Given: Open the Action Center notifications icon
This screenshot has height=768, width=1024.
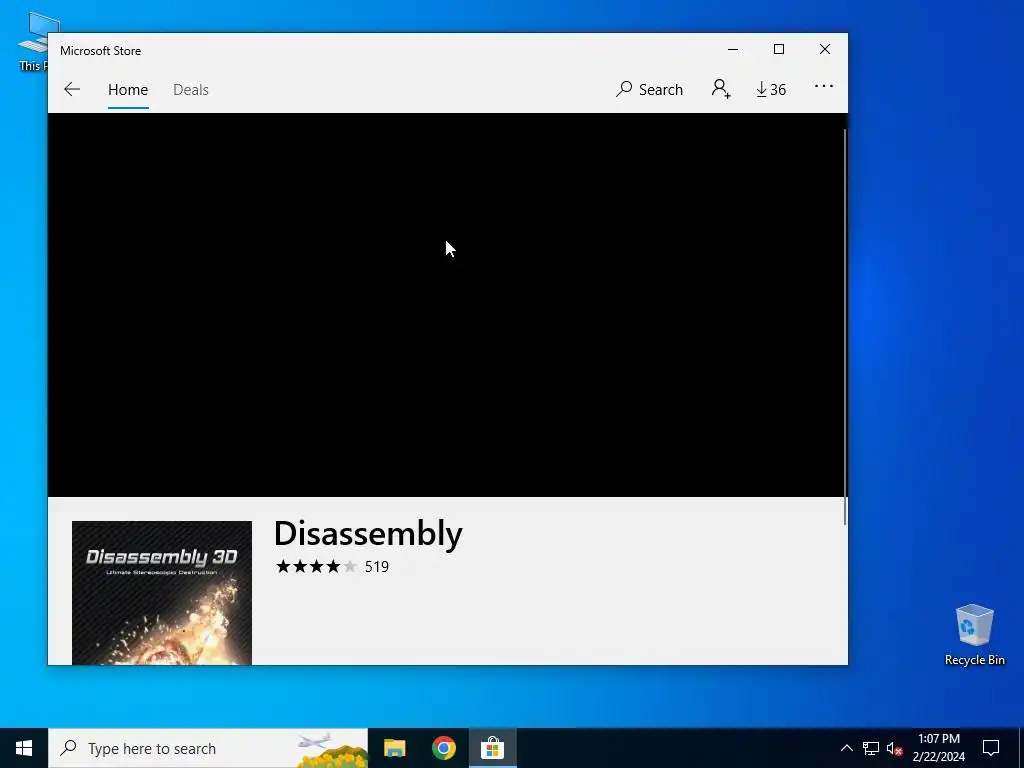Looking at the screenshot, I should [991, 748].
